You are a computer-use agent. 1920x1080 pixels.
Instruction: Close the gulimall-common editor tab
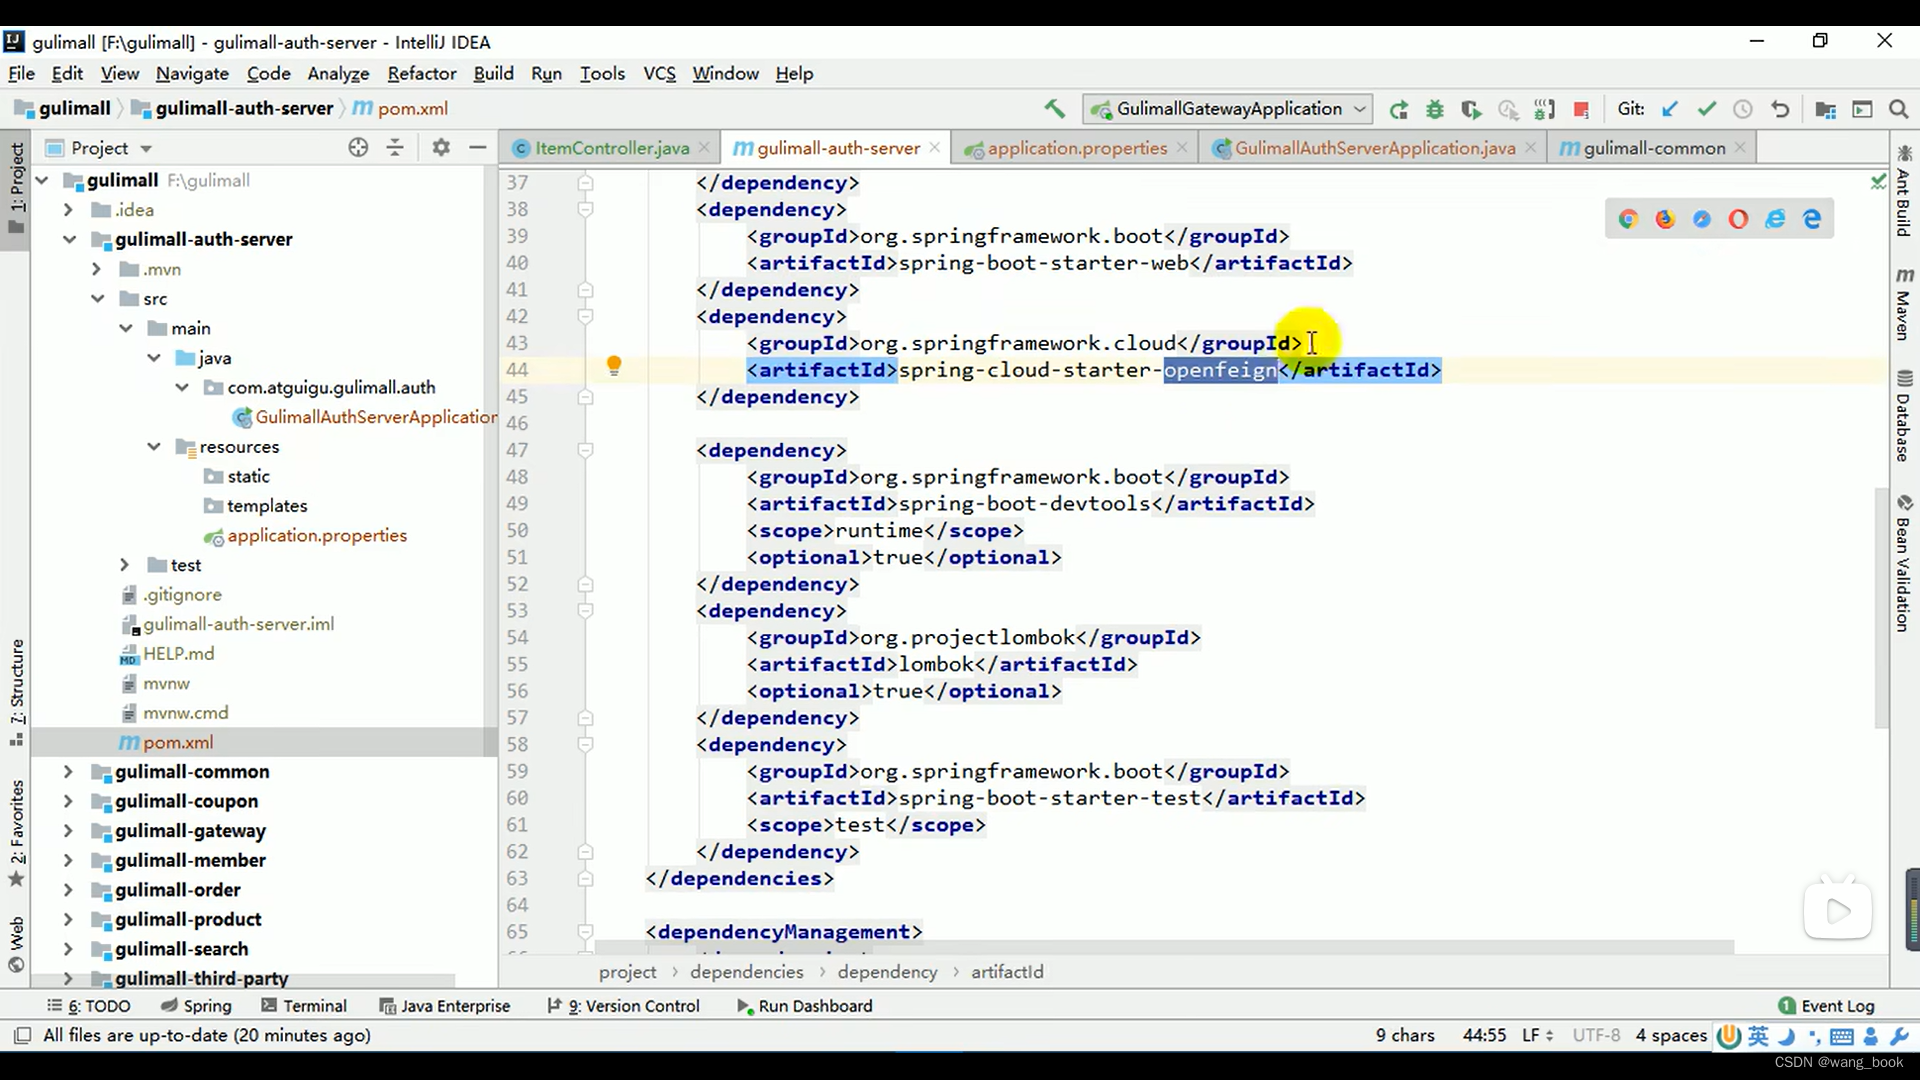tap(1740, 147)
